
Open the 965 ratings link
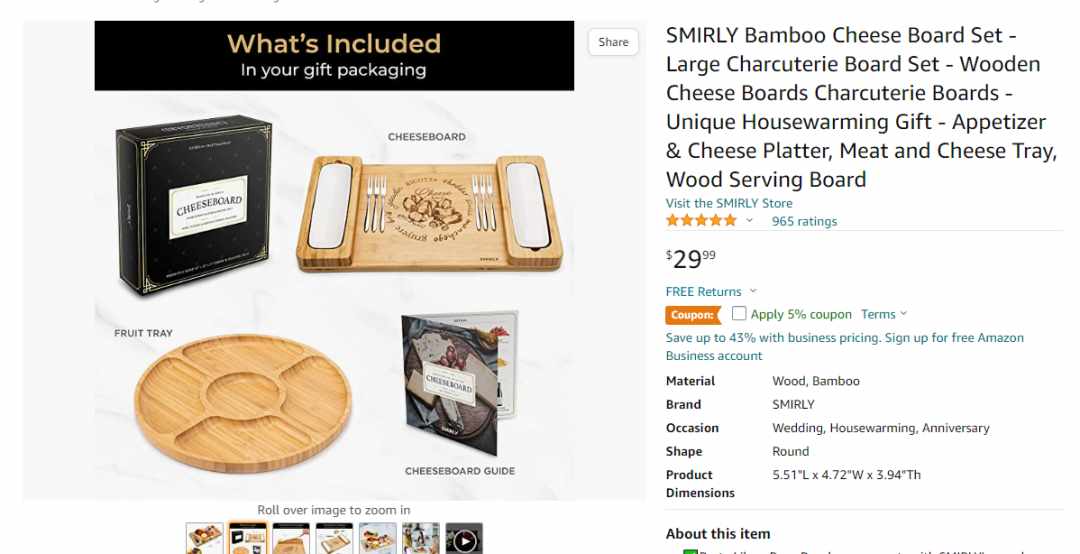coord(804,221)
